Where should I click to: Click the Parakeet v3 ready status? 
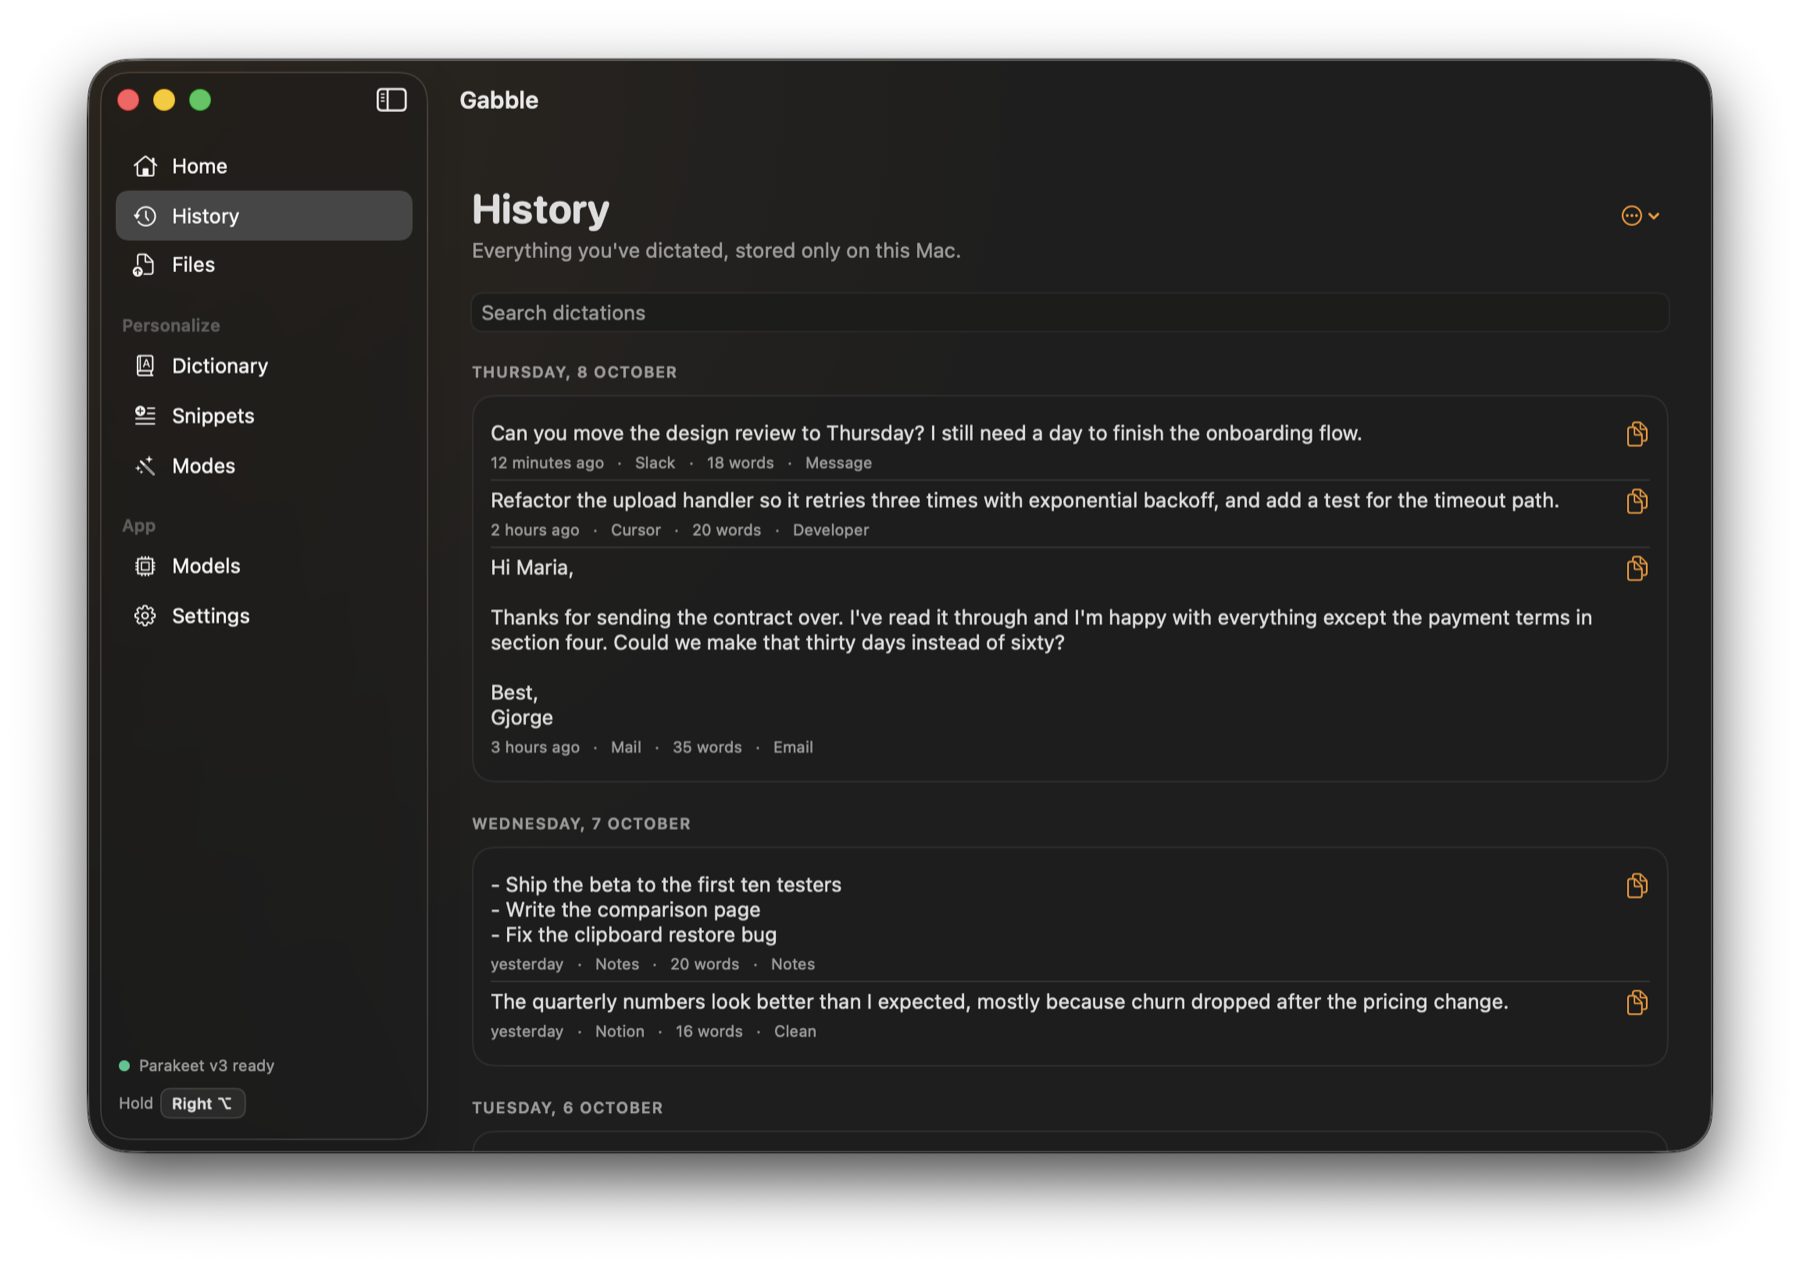[197, 1066]
